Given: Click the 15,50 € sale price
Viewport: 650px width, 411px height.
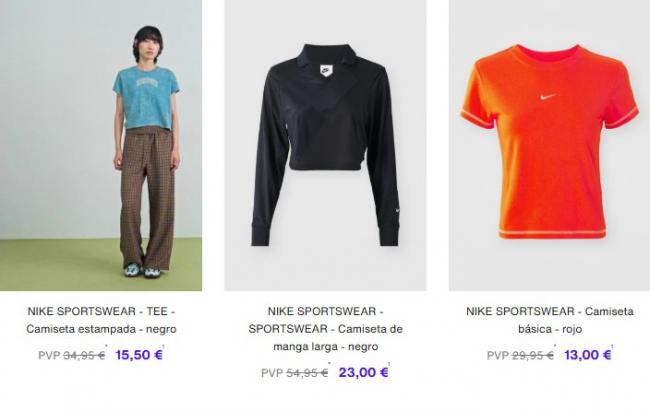Looking at the screenshot, I should click(139, 355).
